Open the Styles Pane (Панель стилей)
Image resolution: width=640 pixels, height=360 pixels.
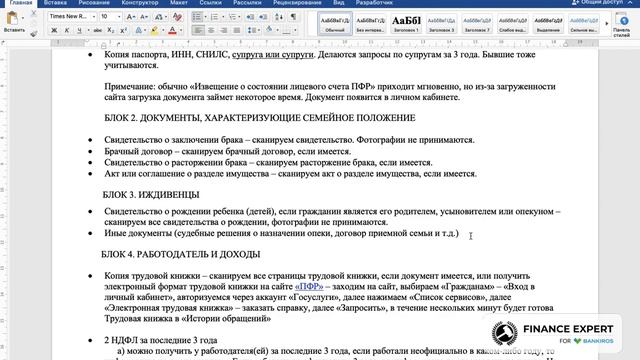coord(622,24)
